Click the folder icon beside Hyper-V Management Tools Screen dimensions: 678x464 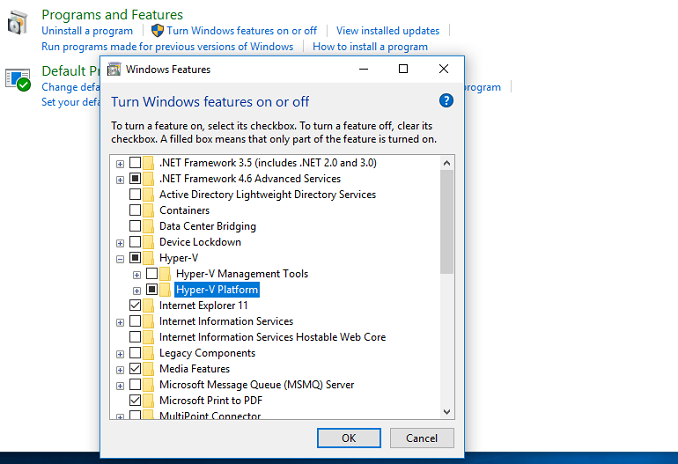click(x=165, y=274)
